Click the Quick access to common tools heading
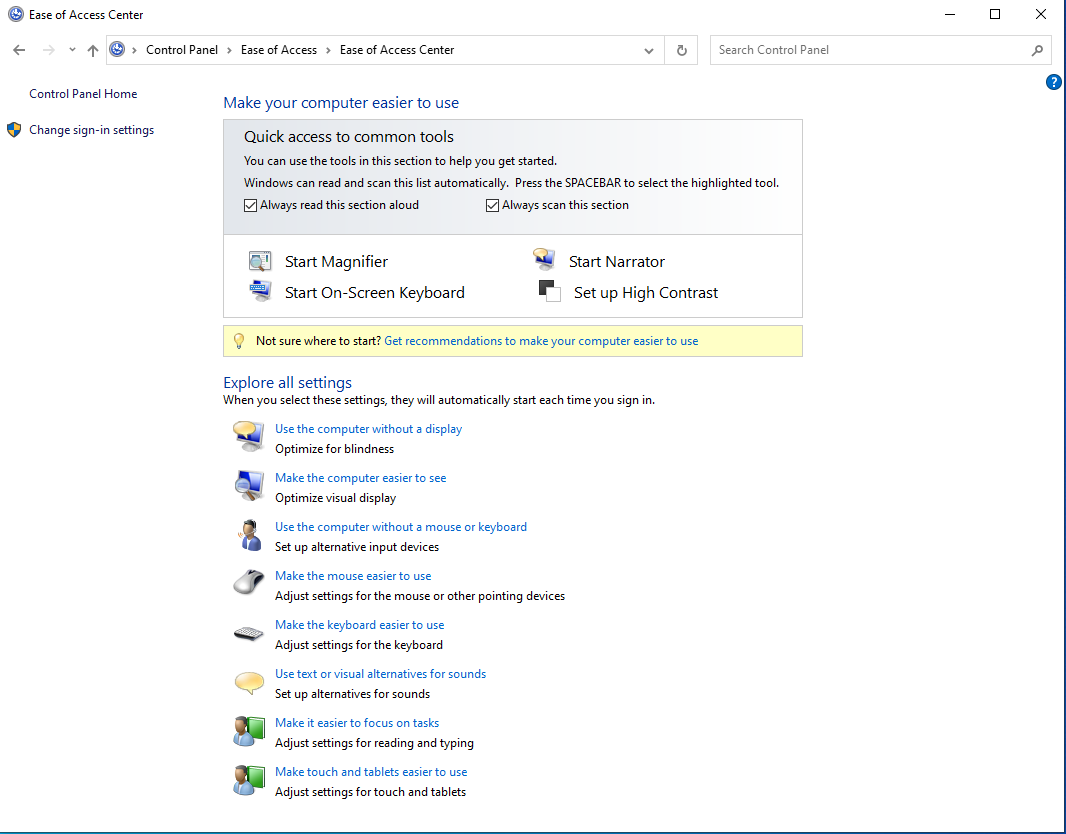The height and width of the screenshot is (834, 1066). pos(349,137)
